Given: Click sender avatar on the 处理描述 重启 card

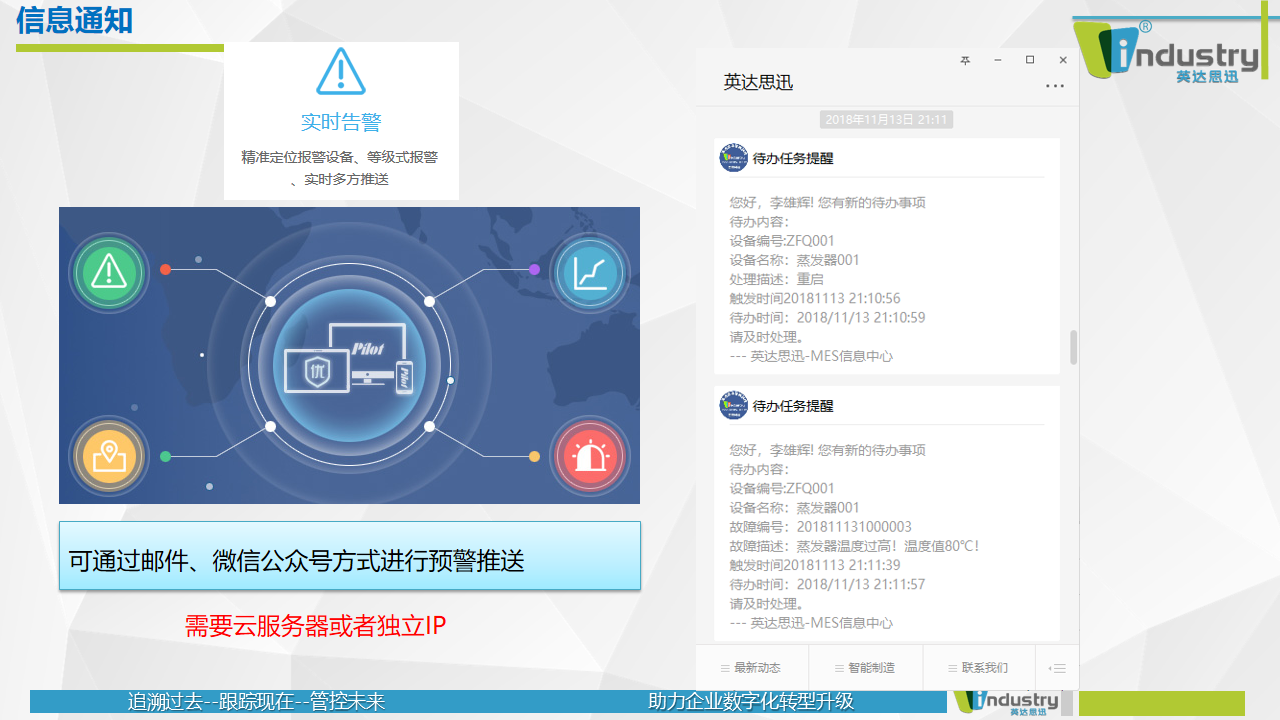Looking at the screenshot, I should pyautogui.click(x=734, y=158).
